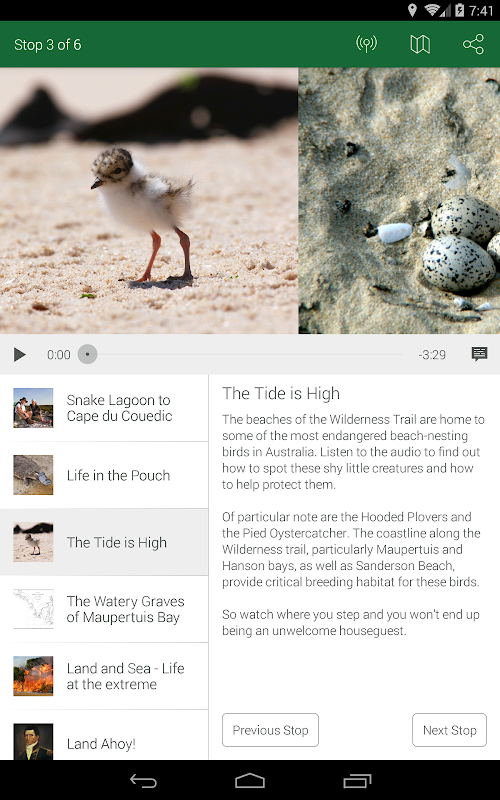Viewport: 500px width, 800px height.
Task: Select Life in the Pouch stop
Action: (104, 475)
